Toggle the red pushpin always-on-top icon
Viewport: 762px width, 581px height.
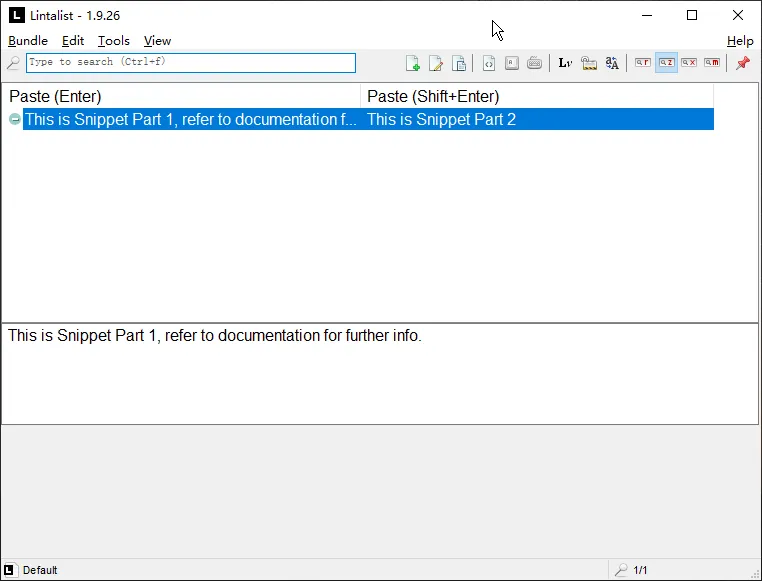[743, 63]
